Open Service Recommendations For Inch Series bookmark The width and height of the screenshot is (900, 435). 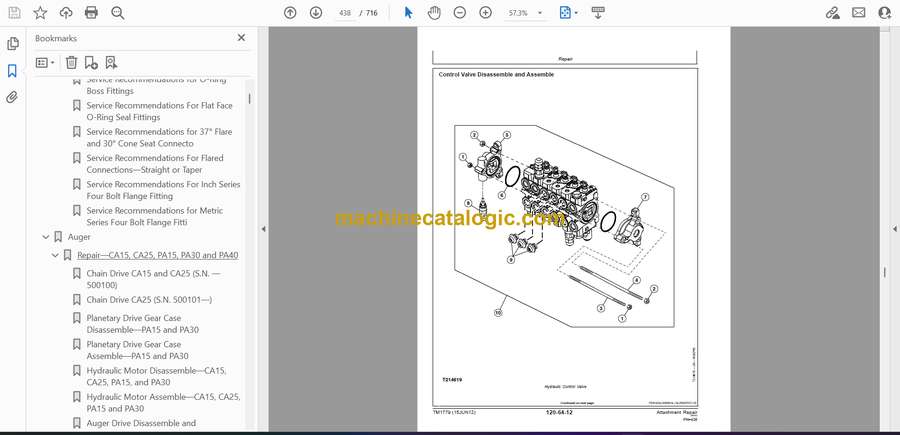(164, 190)
